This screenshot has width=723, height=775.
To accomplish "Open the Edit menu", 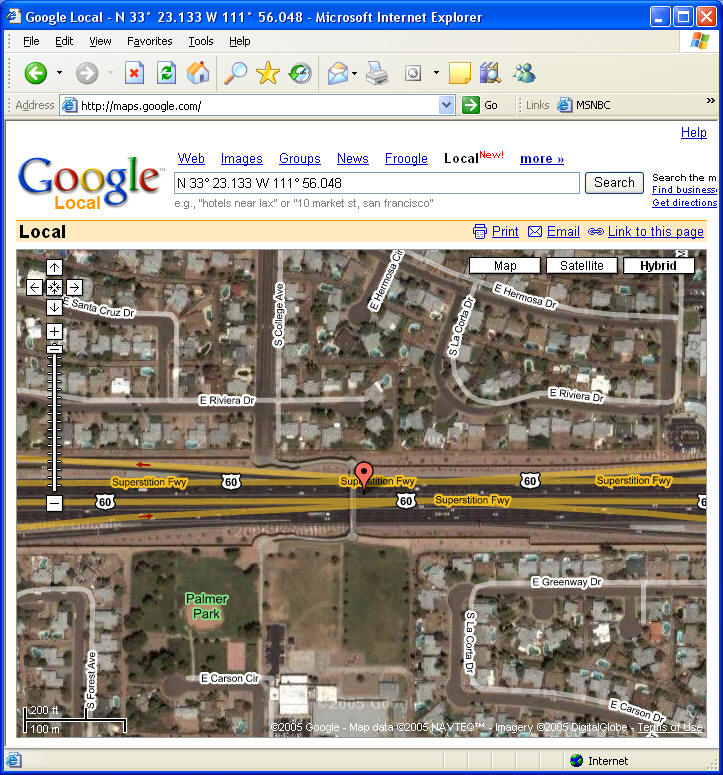I will [64, 41].
